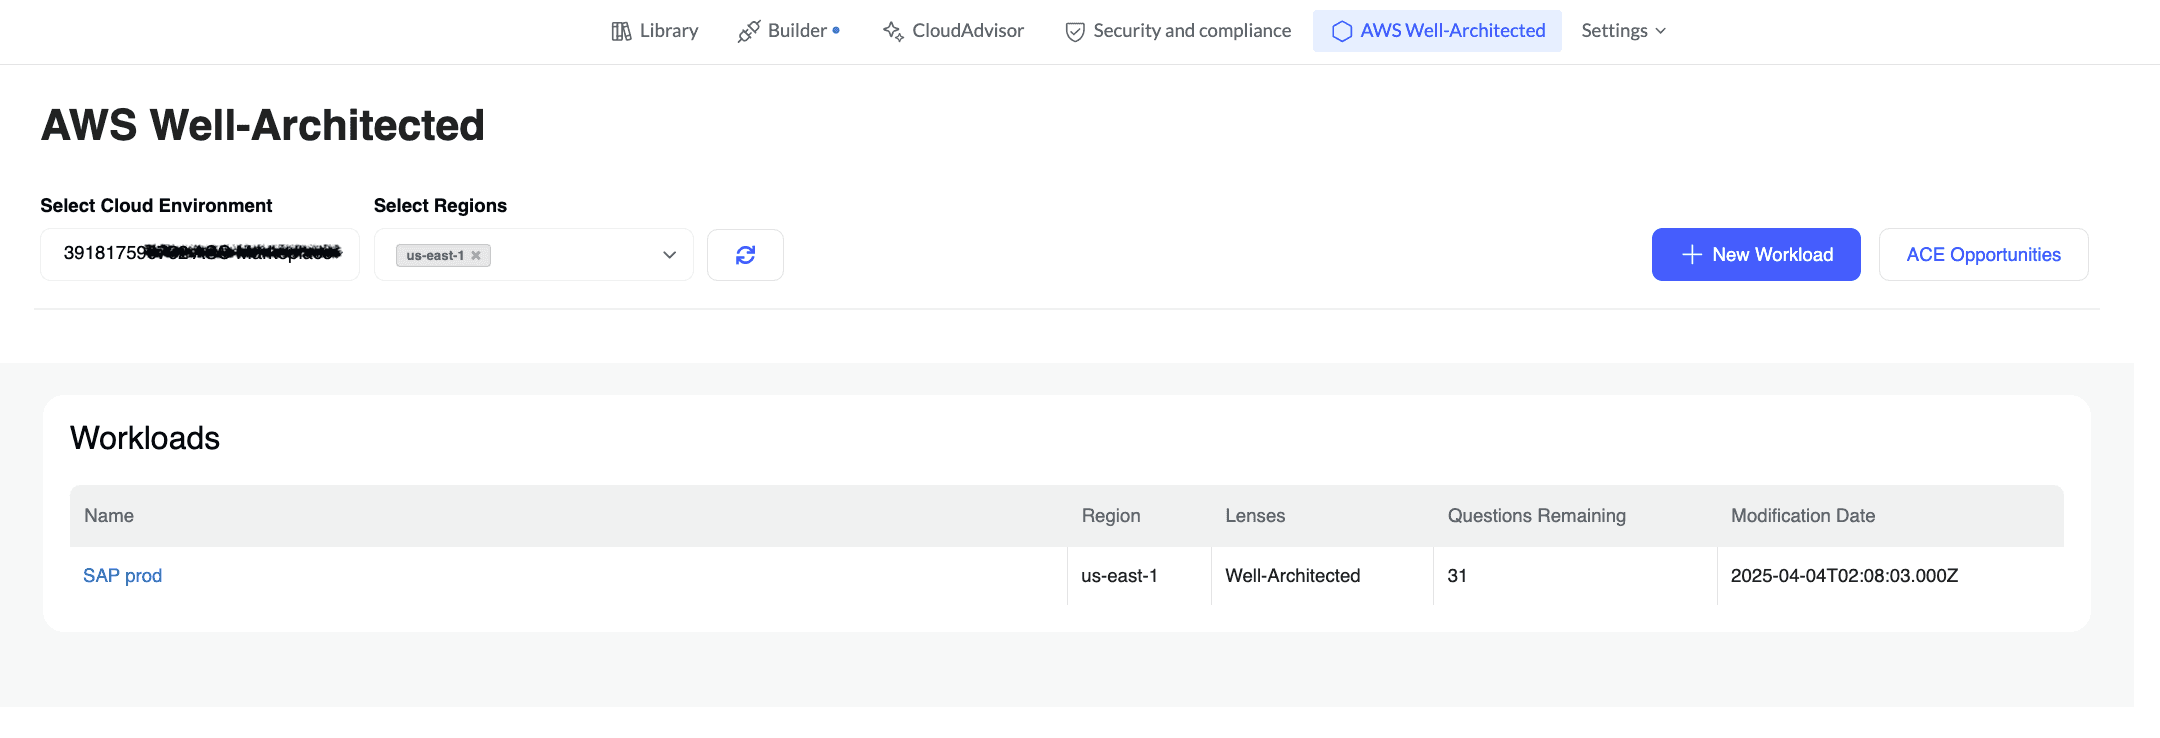Remove the us-east-1 region tag
Image resolution: width=2160 pixels, height=738 pixels.
click(476, 256)
